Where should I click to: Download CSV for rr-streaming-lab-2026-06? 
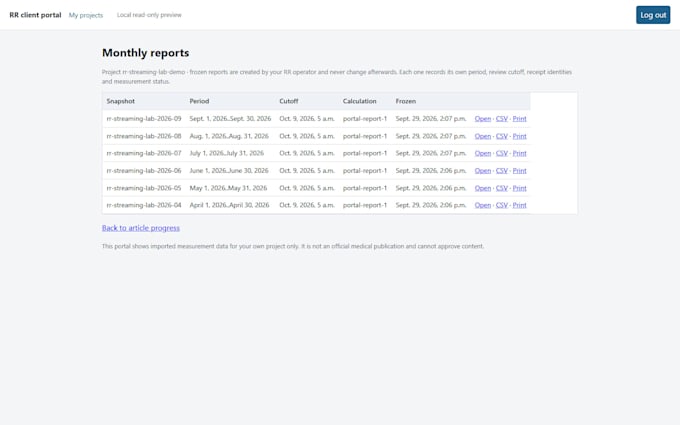(x=502, y=170)
